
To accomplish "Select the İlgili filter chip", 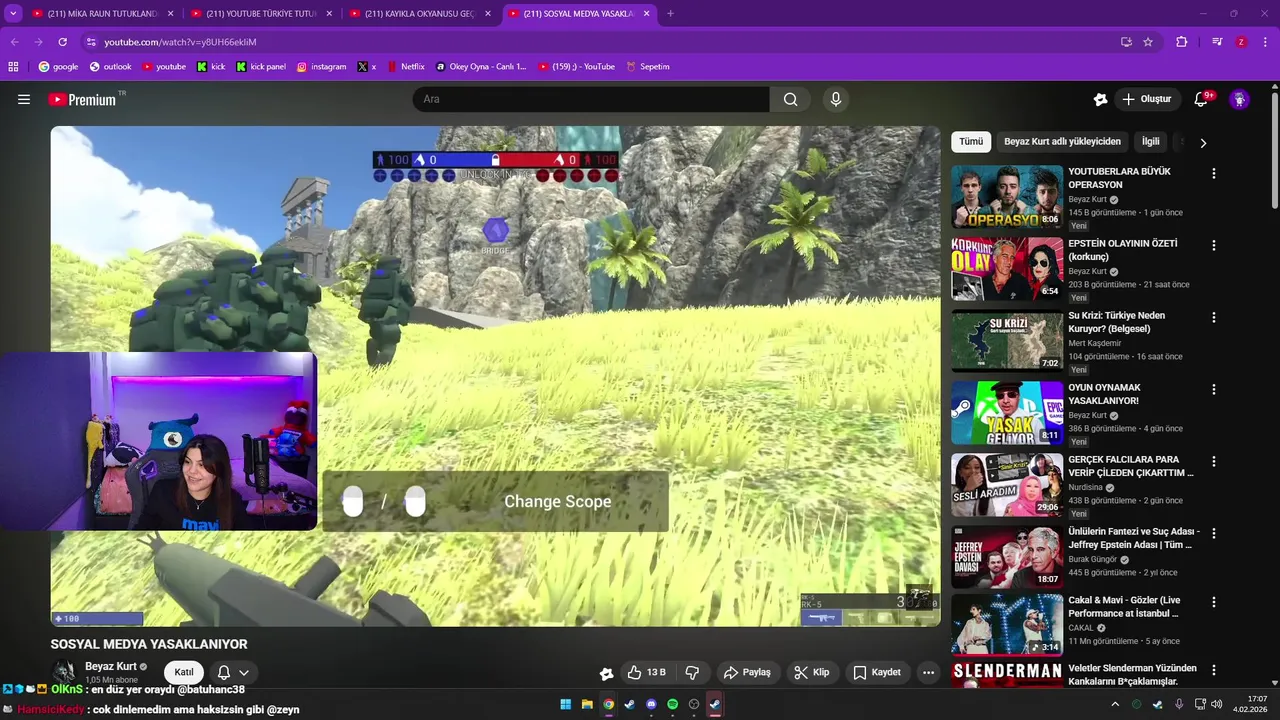I will [1151, 142].
